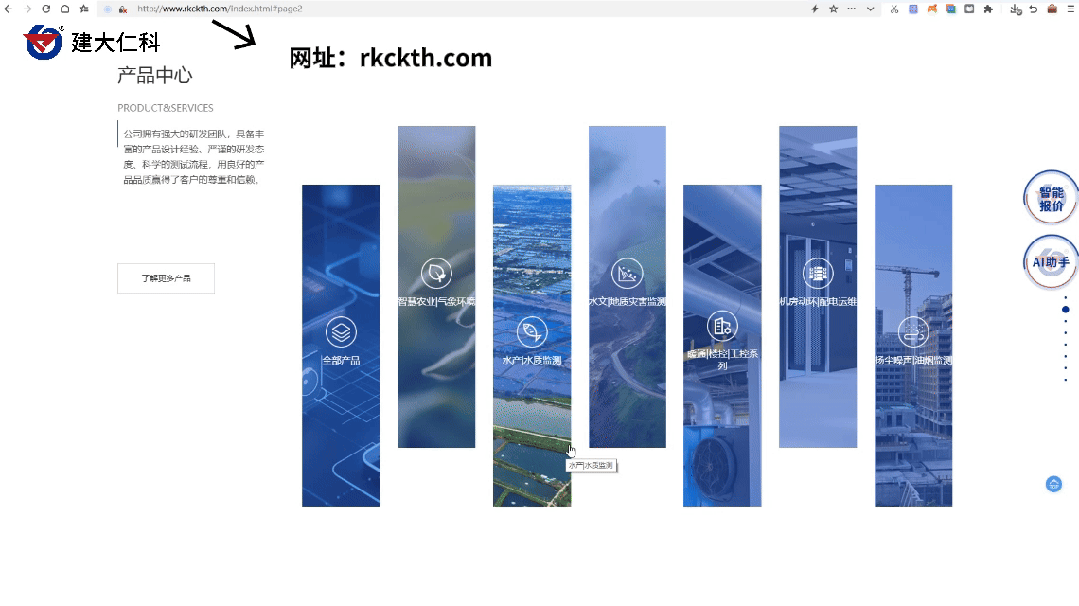Open the three-dots more menu in toolbar
The height and width of the screenshot is (606, 1079).
[x=852, y=9]
